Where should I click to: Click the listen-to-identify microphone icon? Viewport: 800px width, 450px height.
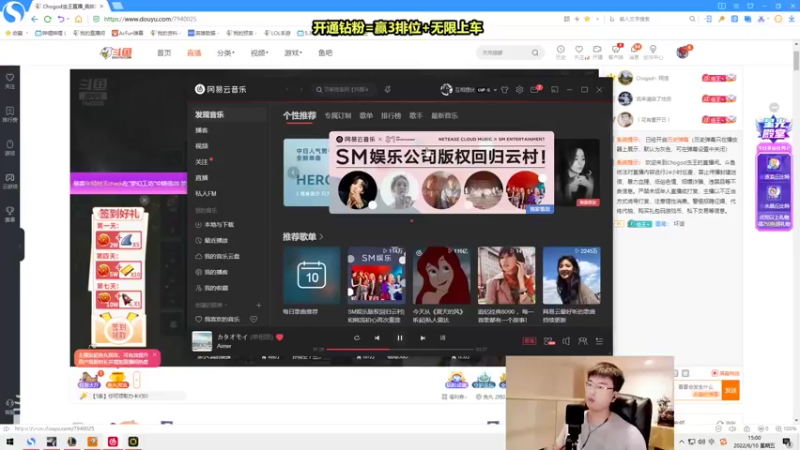pos(388,90)
